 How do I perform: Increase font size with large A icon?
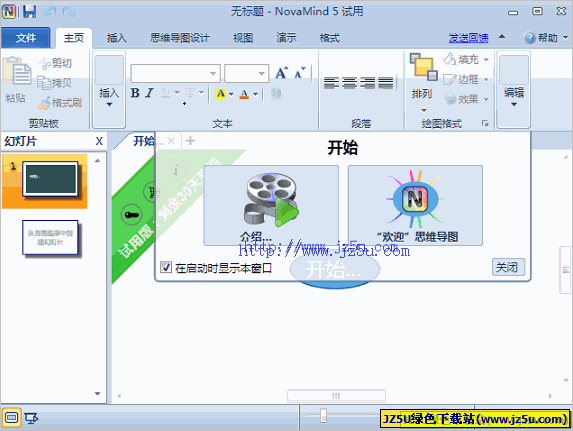click(281, 73)
